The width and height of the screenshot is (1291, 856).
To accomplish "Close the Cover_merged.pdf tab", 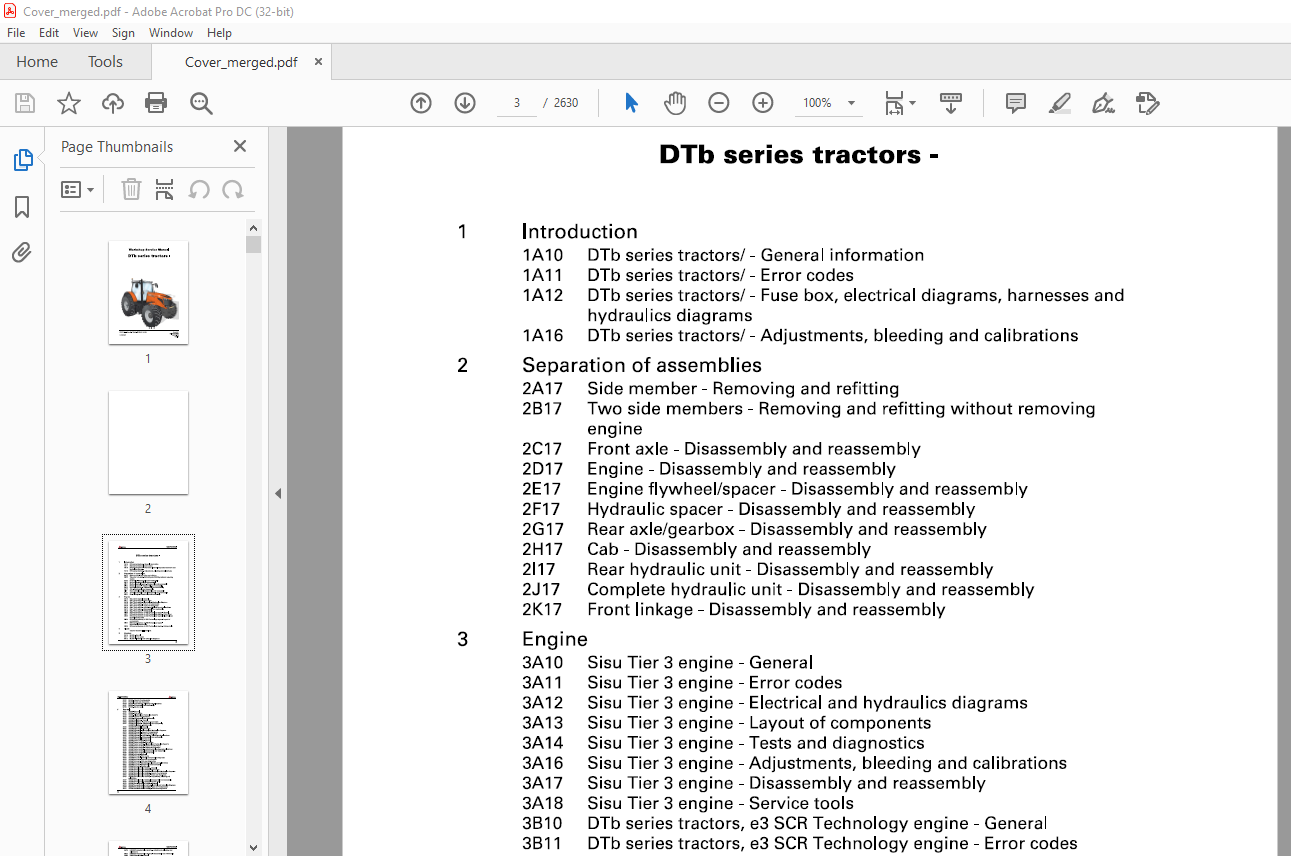I will [319, 62].
